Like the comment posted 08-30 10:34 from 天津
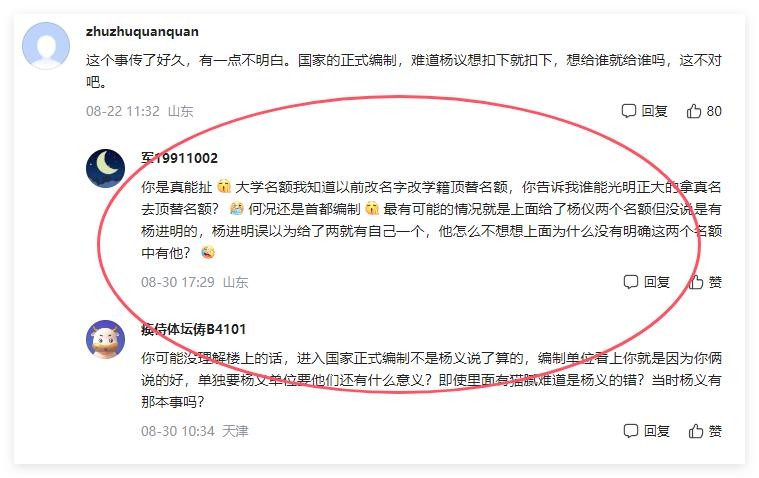This screenshot has width=759, height=478. pos(696,431)
